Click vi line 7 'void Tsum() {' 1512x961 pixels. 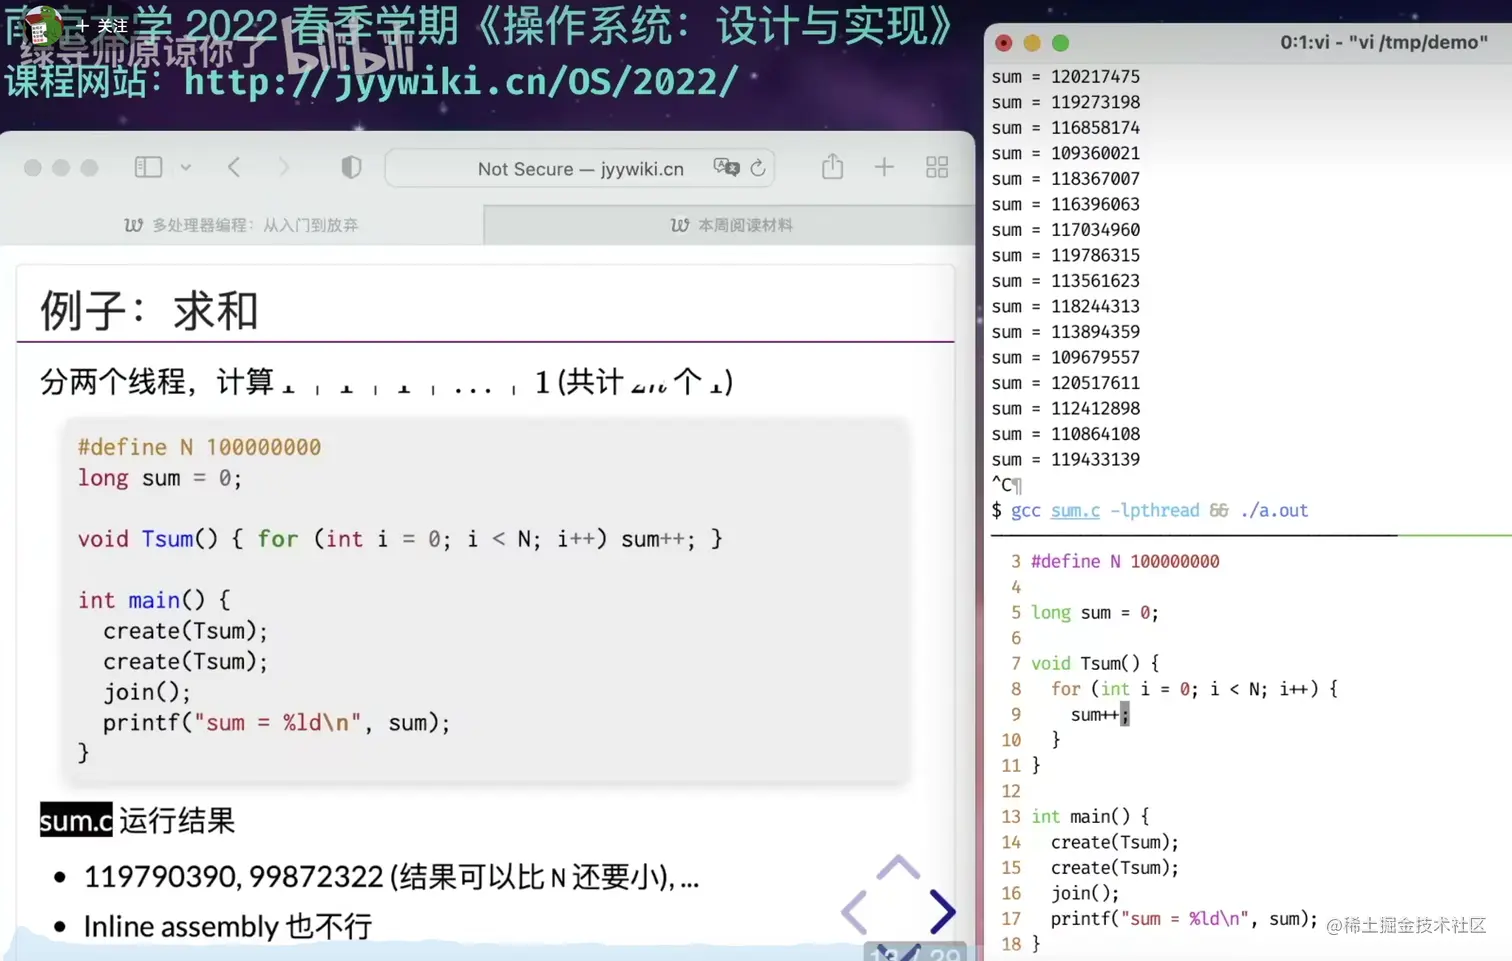click(1095, 663)
